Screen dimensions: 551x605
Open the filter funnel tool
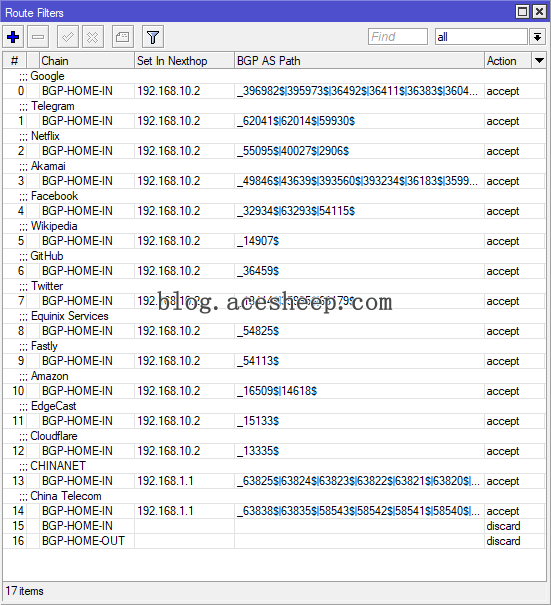(153, 37)
